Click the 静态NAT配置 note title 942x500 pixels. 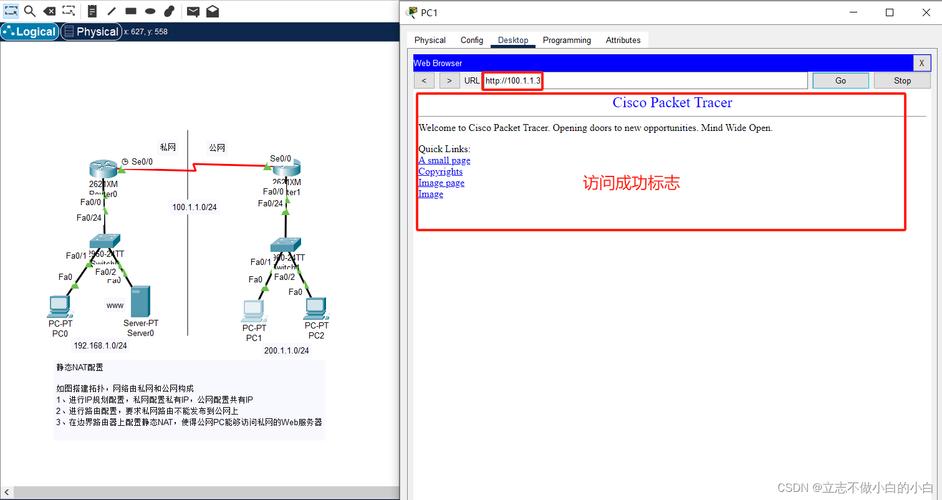[x=80, y=367]
